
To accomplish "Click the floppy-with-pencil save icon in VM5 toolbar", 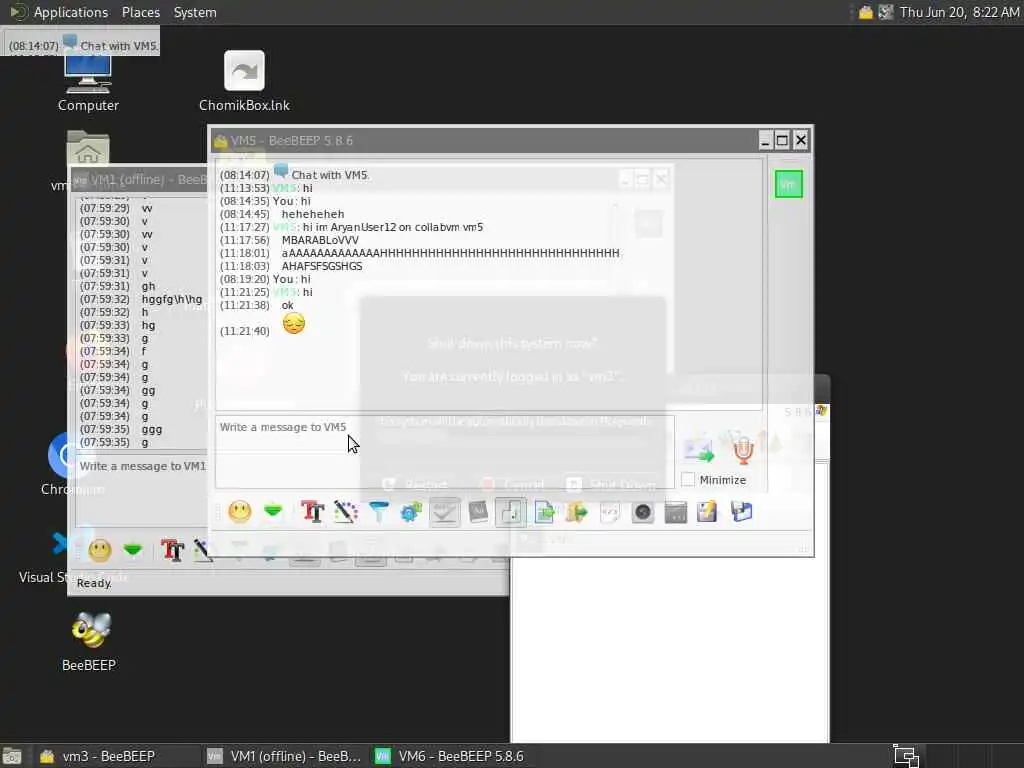I will pyautogui.click(x=707, y=512).
